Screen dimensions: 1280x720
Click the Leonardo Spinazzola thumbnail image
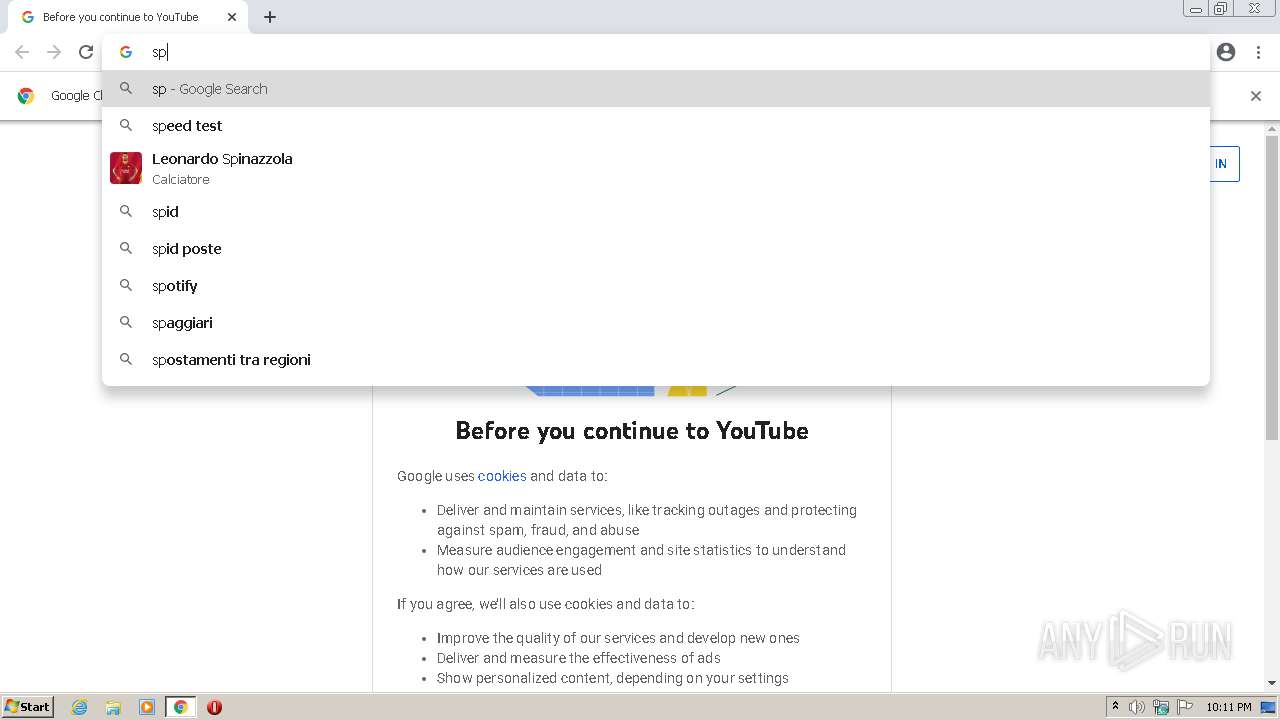click(126, 168)
